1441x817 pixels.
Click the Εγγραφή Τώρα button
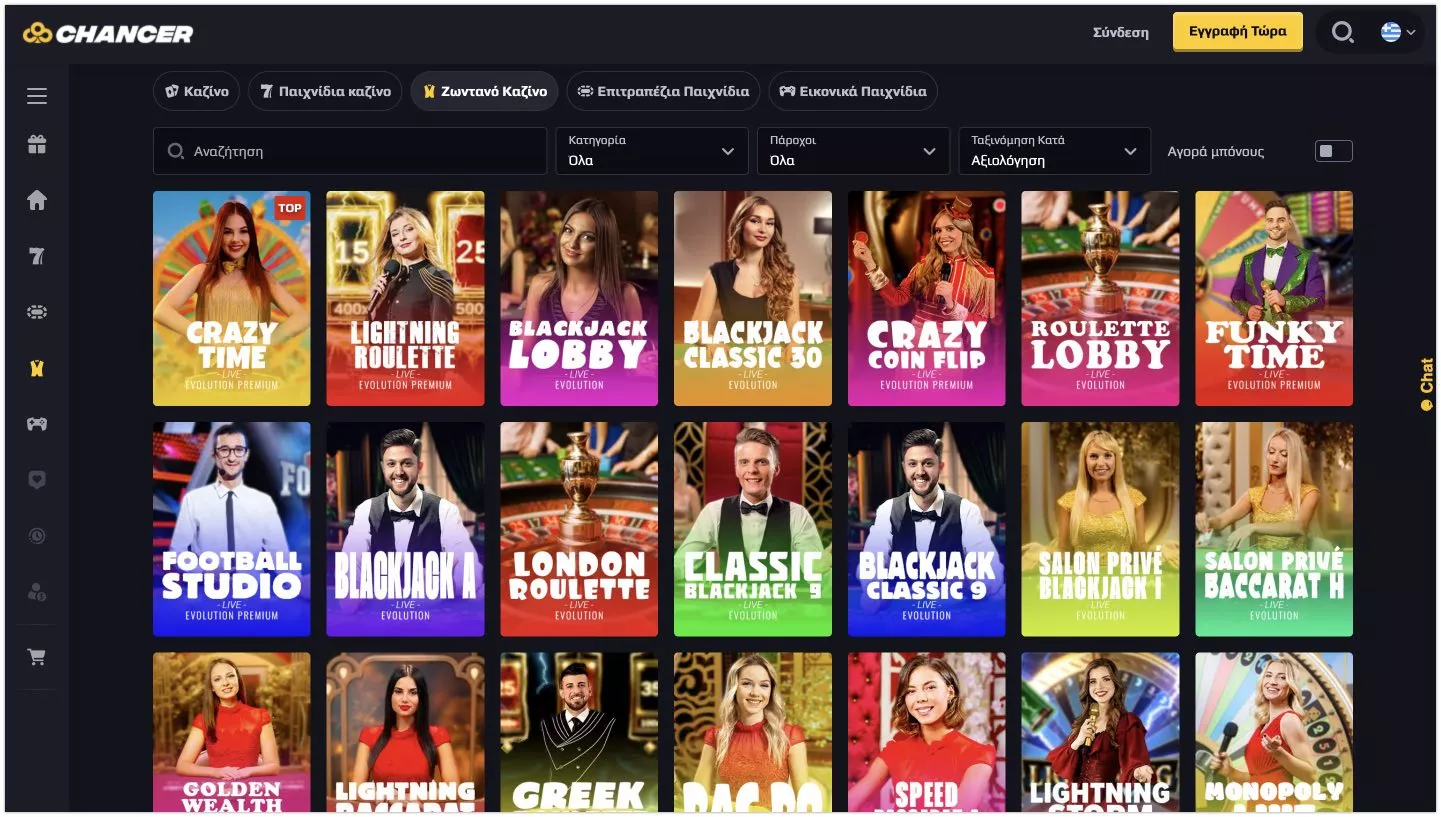pyautogui.click(x=1237, y=32)
